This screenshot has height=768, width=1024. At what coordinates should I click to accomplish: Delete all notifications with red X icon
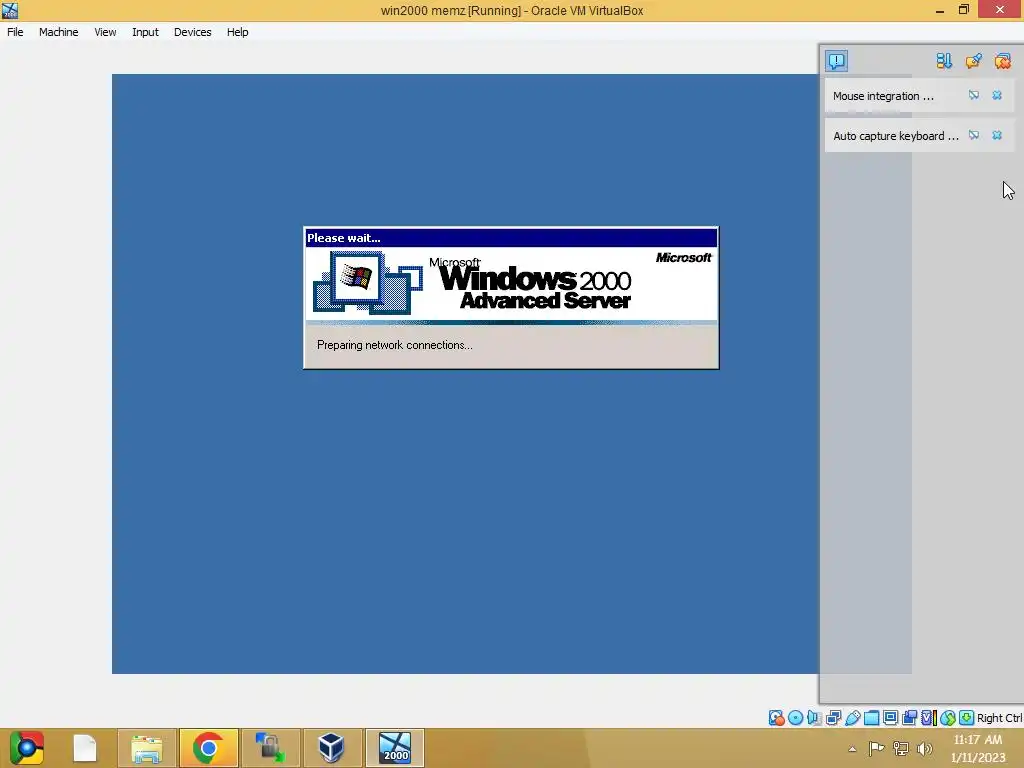[x=1002, y=61]
